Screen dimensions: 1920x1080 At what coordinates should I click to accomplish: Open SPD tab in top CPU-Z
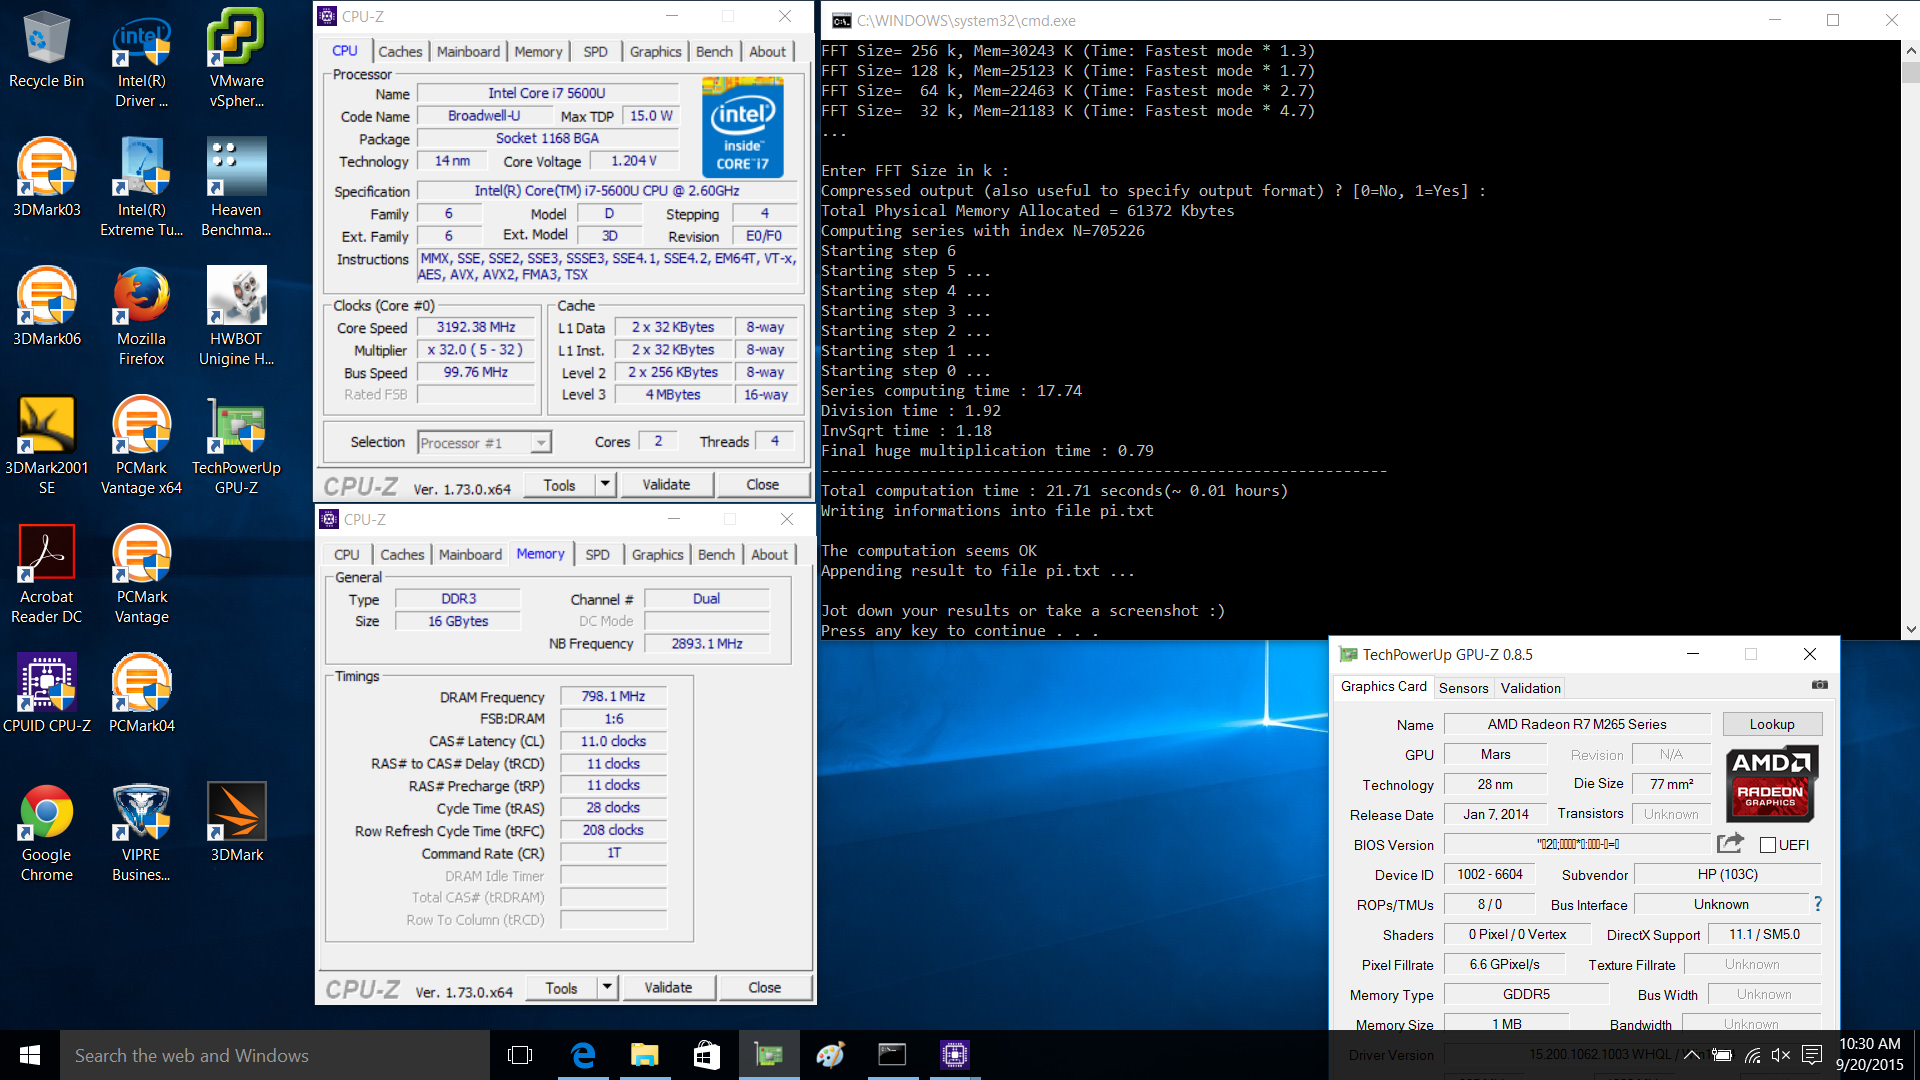coord(596,52)
